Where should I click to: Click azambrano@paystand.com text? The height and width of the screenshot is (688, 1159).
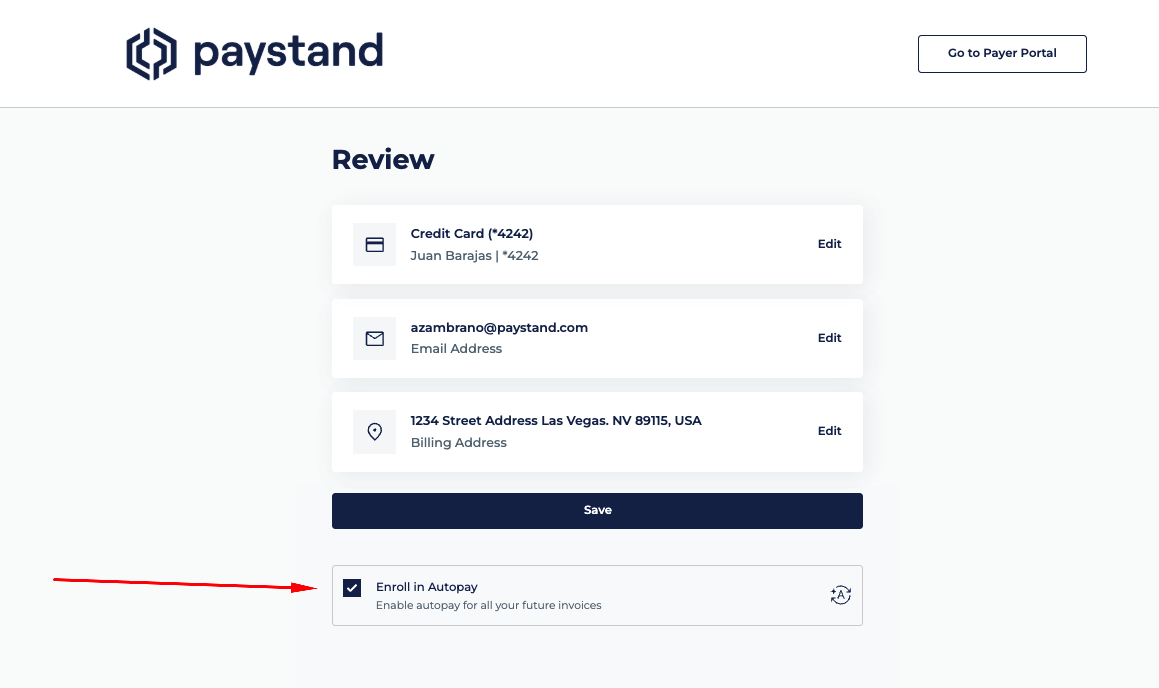click(x=499, y=328)
